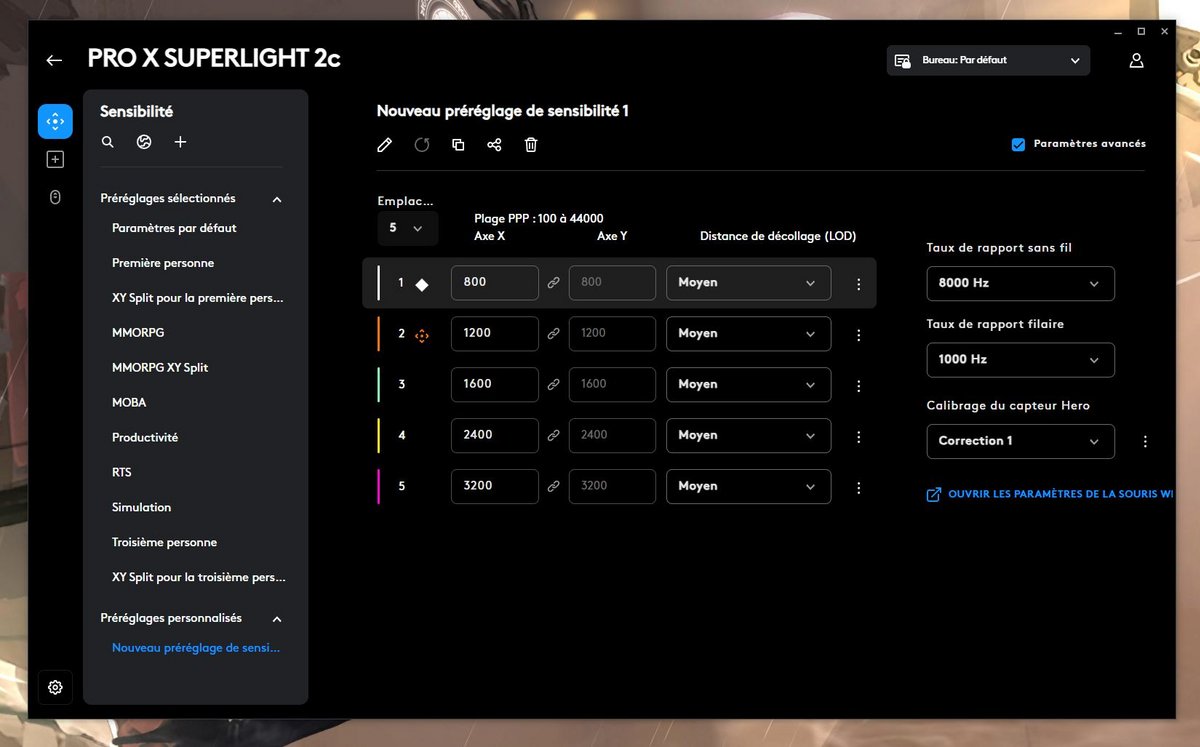Select the RTS preset
Screen dimensions: 1200x747
pyautogui.click(x=121, y=472)
